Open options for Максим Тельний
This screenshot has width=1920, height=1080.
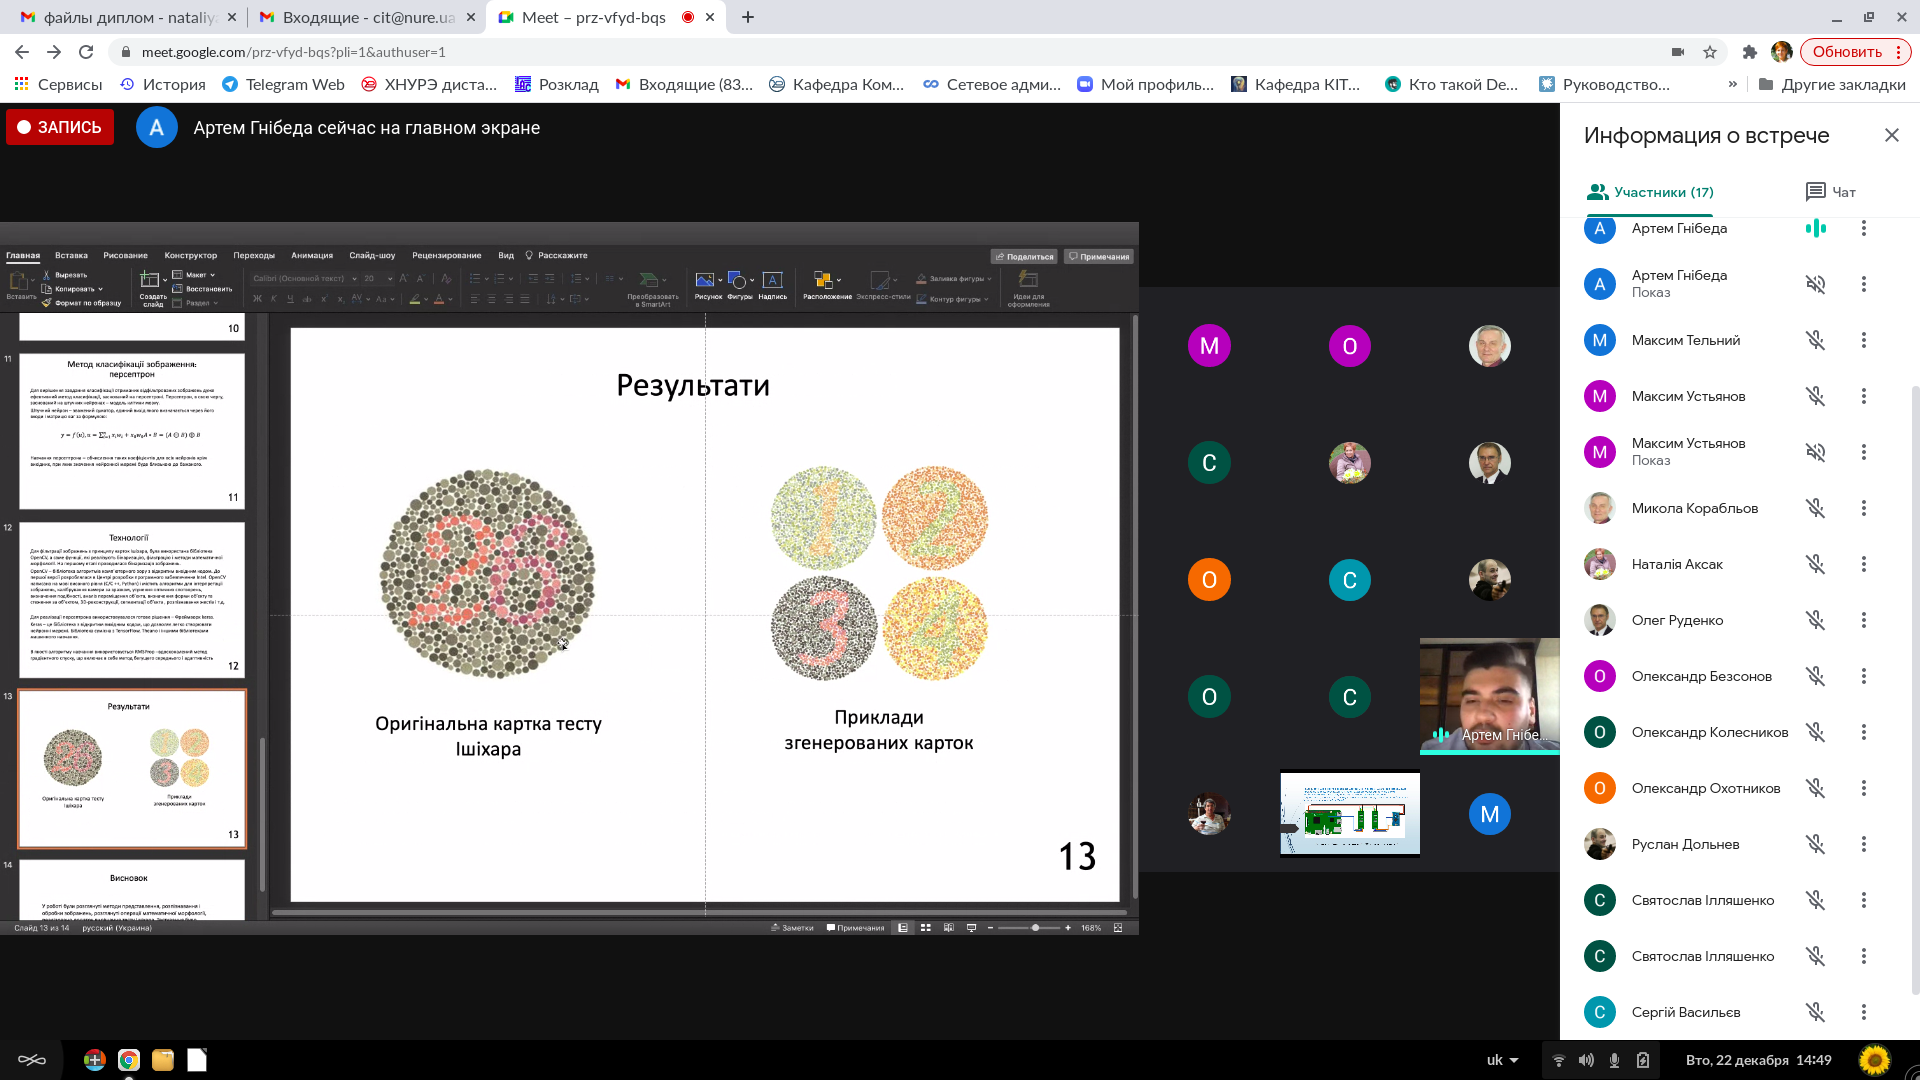point(1863,340)
